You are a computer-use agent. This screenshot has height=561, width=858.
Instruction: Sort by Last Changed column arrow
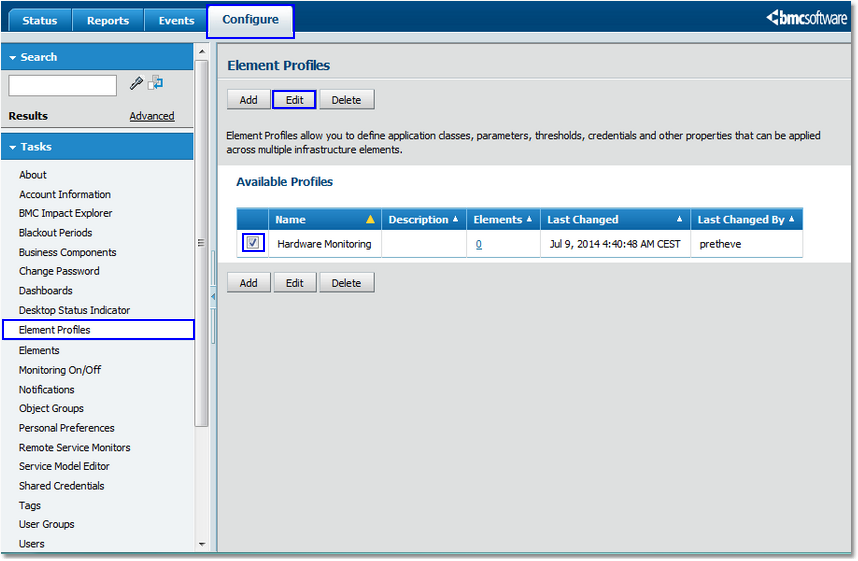(679, 219)
